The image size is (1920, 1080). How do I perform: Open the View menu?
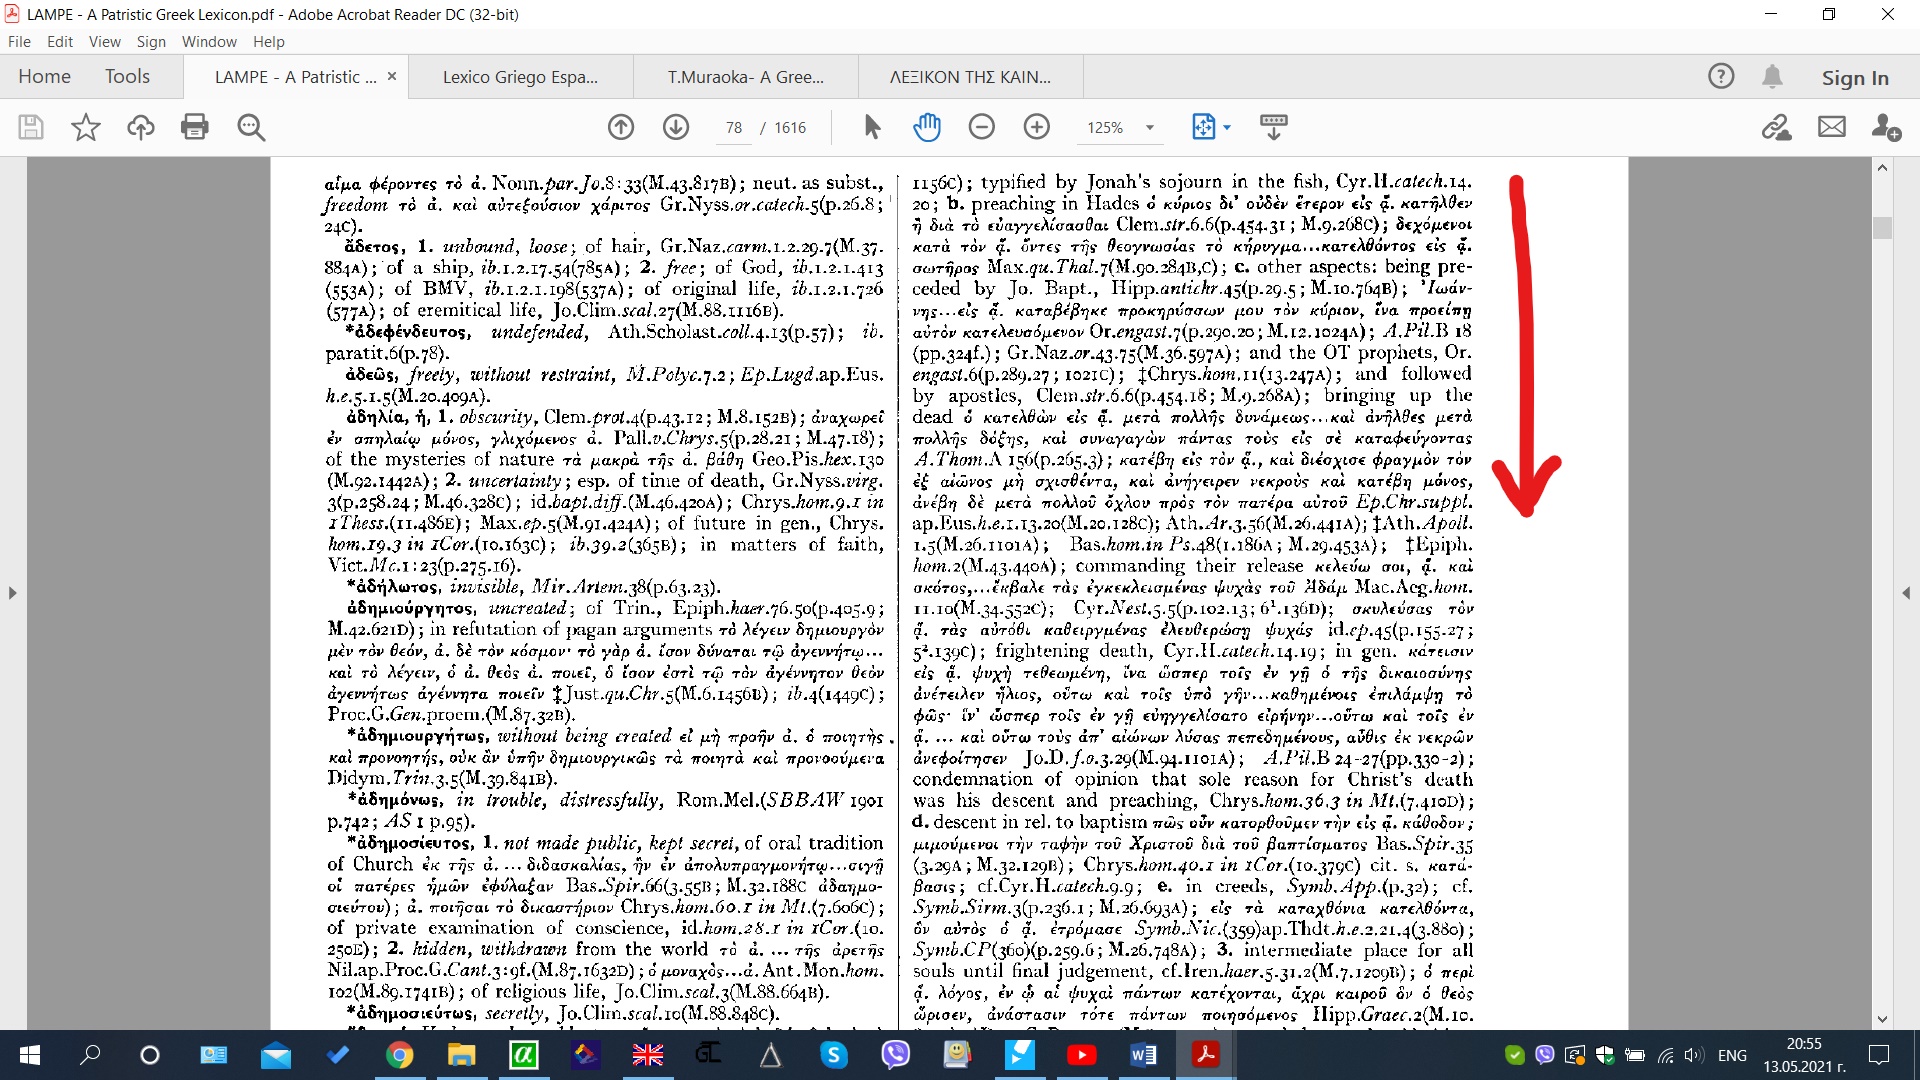(x=104, y=41)
